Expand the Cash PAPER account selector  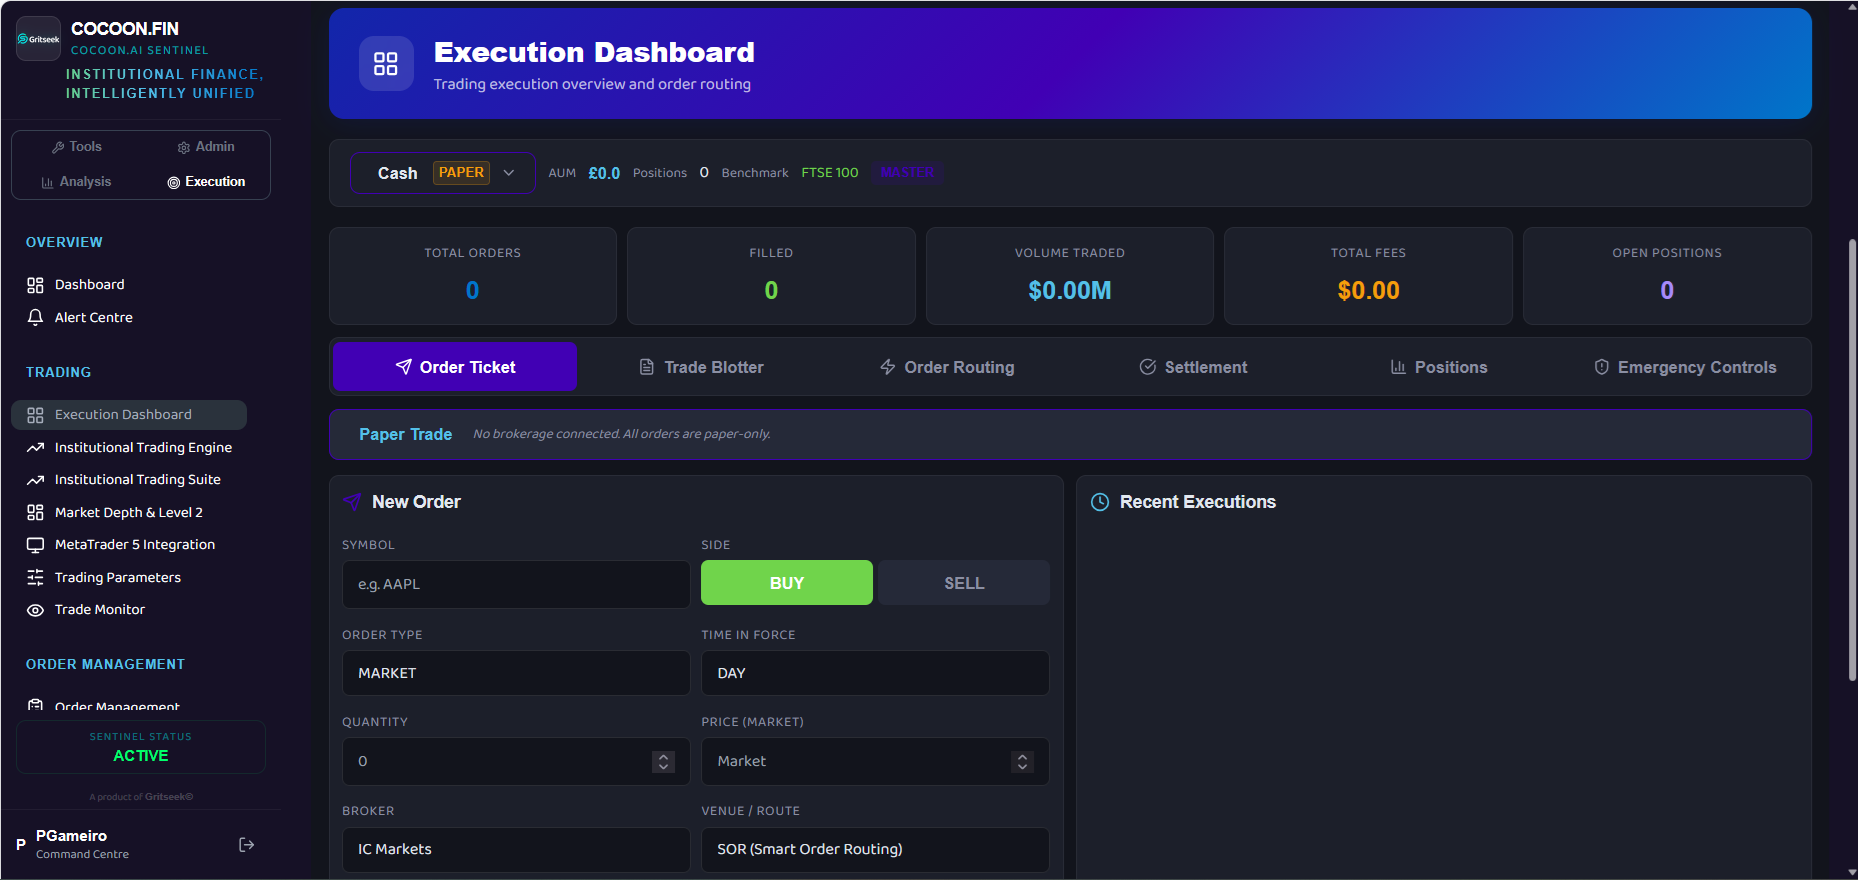442,173
